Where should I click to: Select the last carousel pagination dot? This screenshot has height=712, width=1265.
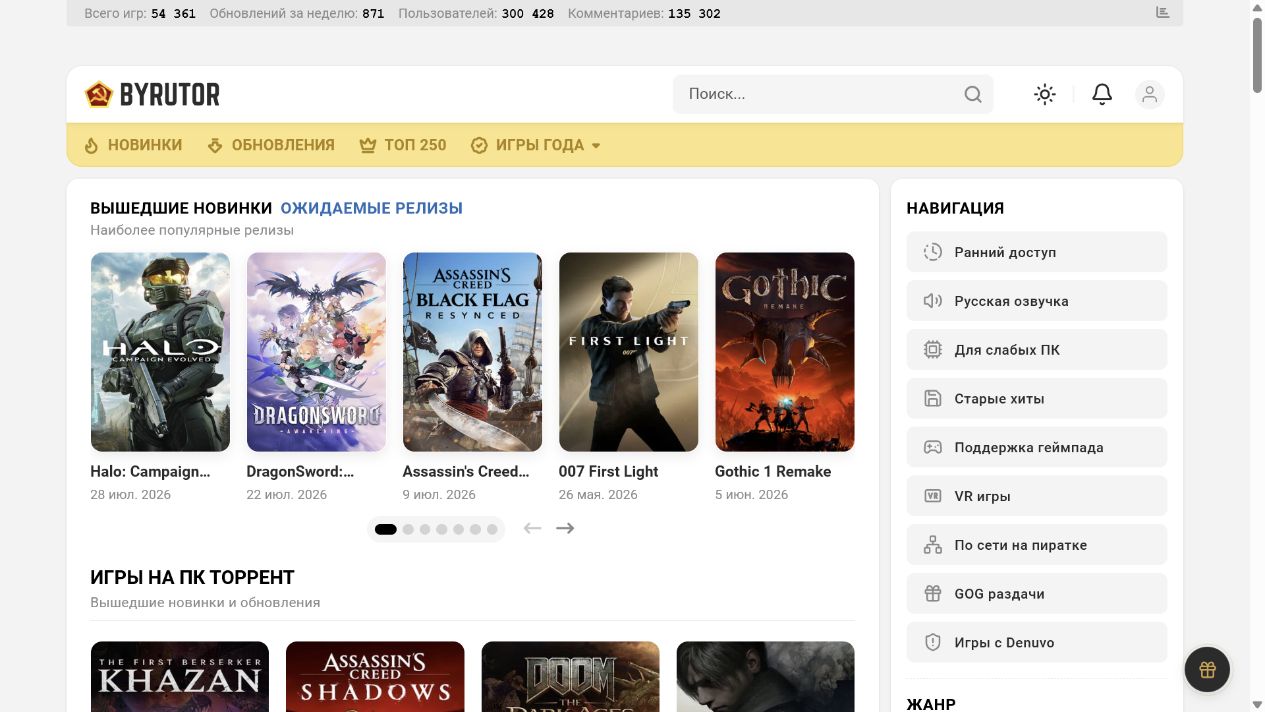tap(492, 529)
